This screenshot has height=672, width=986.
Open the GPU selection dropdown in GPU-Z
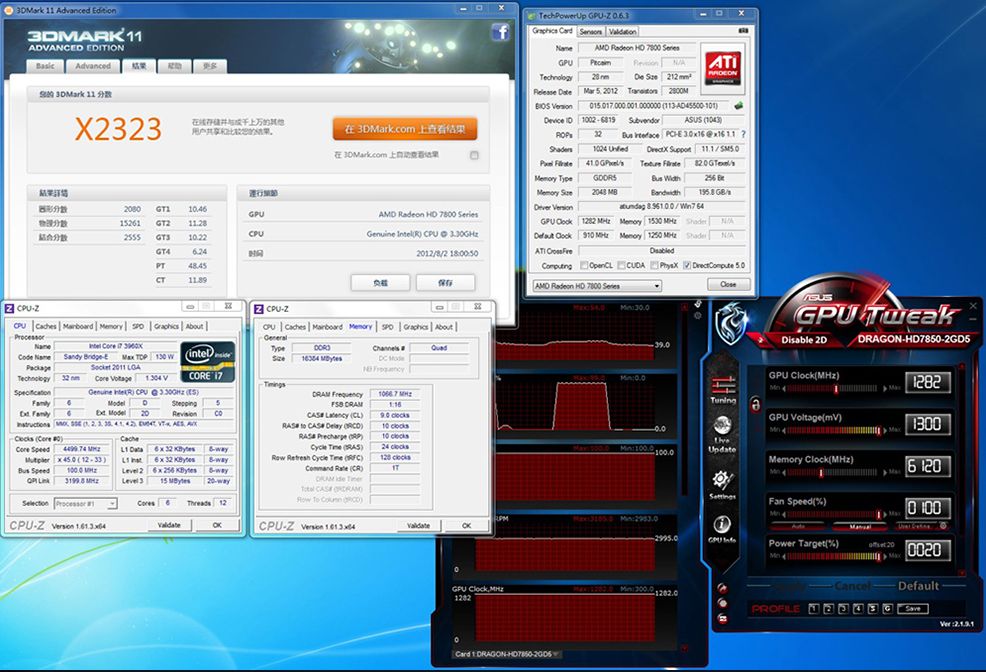click(x=597, y=286)
